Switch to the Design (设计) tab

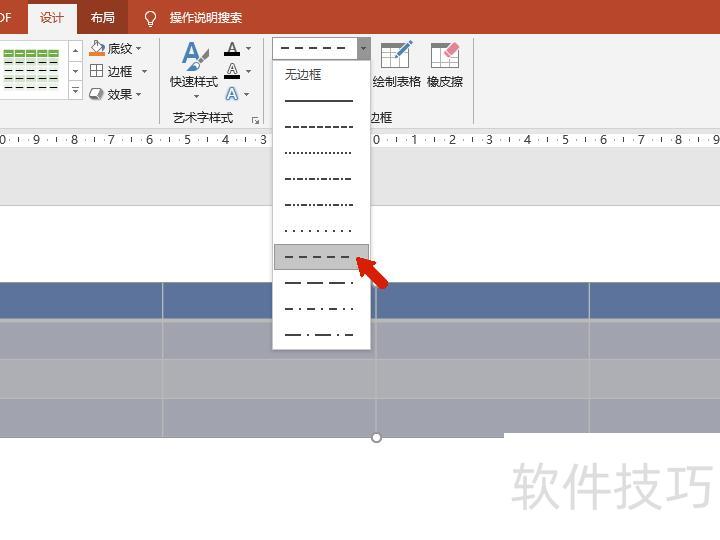(51, 17)
